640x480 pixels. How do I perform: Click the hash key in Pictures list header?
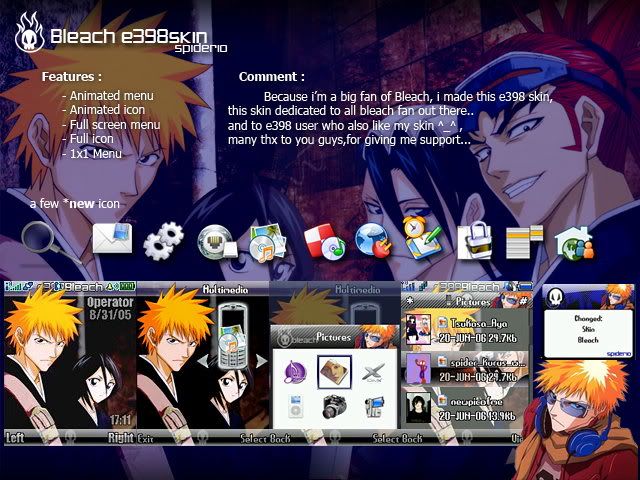(x=524, y=302)
